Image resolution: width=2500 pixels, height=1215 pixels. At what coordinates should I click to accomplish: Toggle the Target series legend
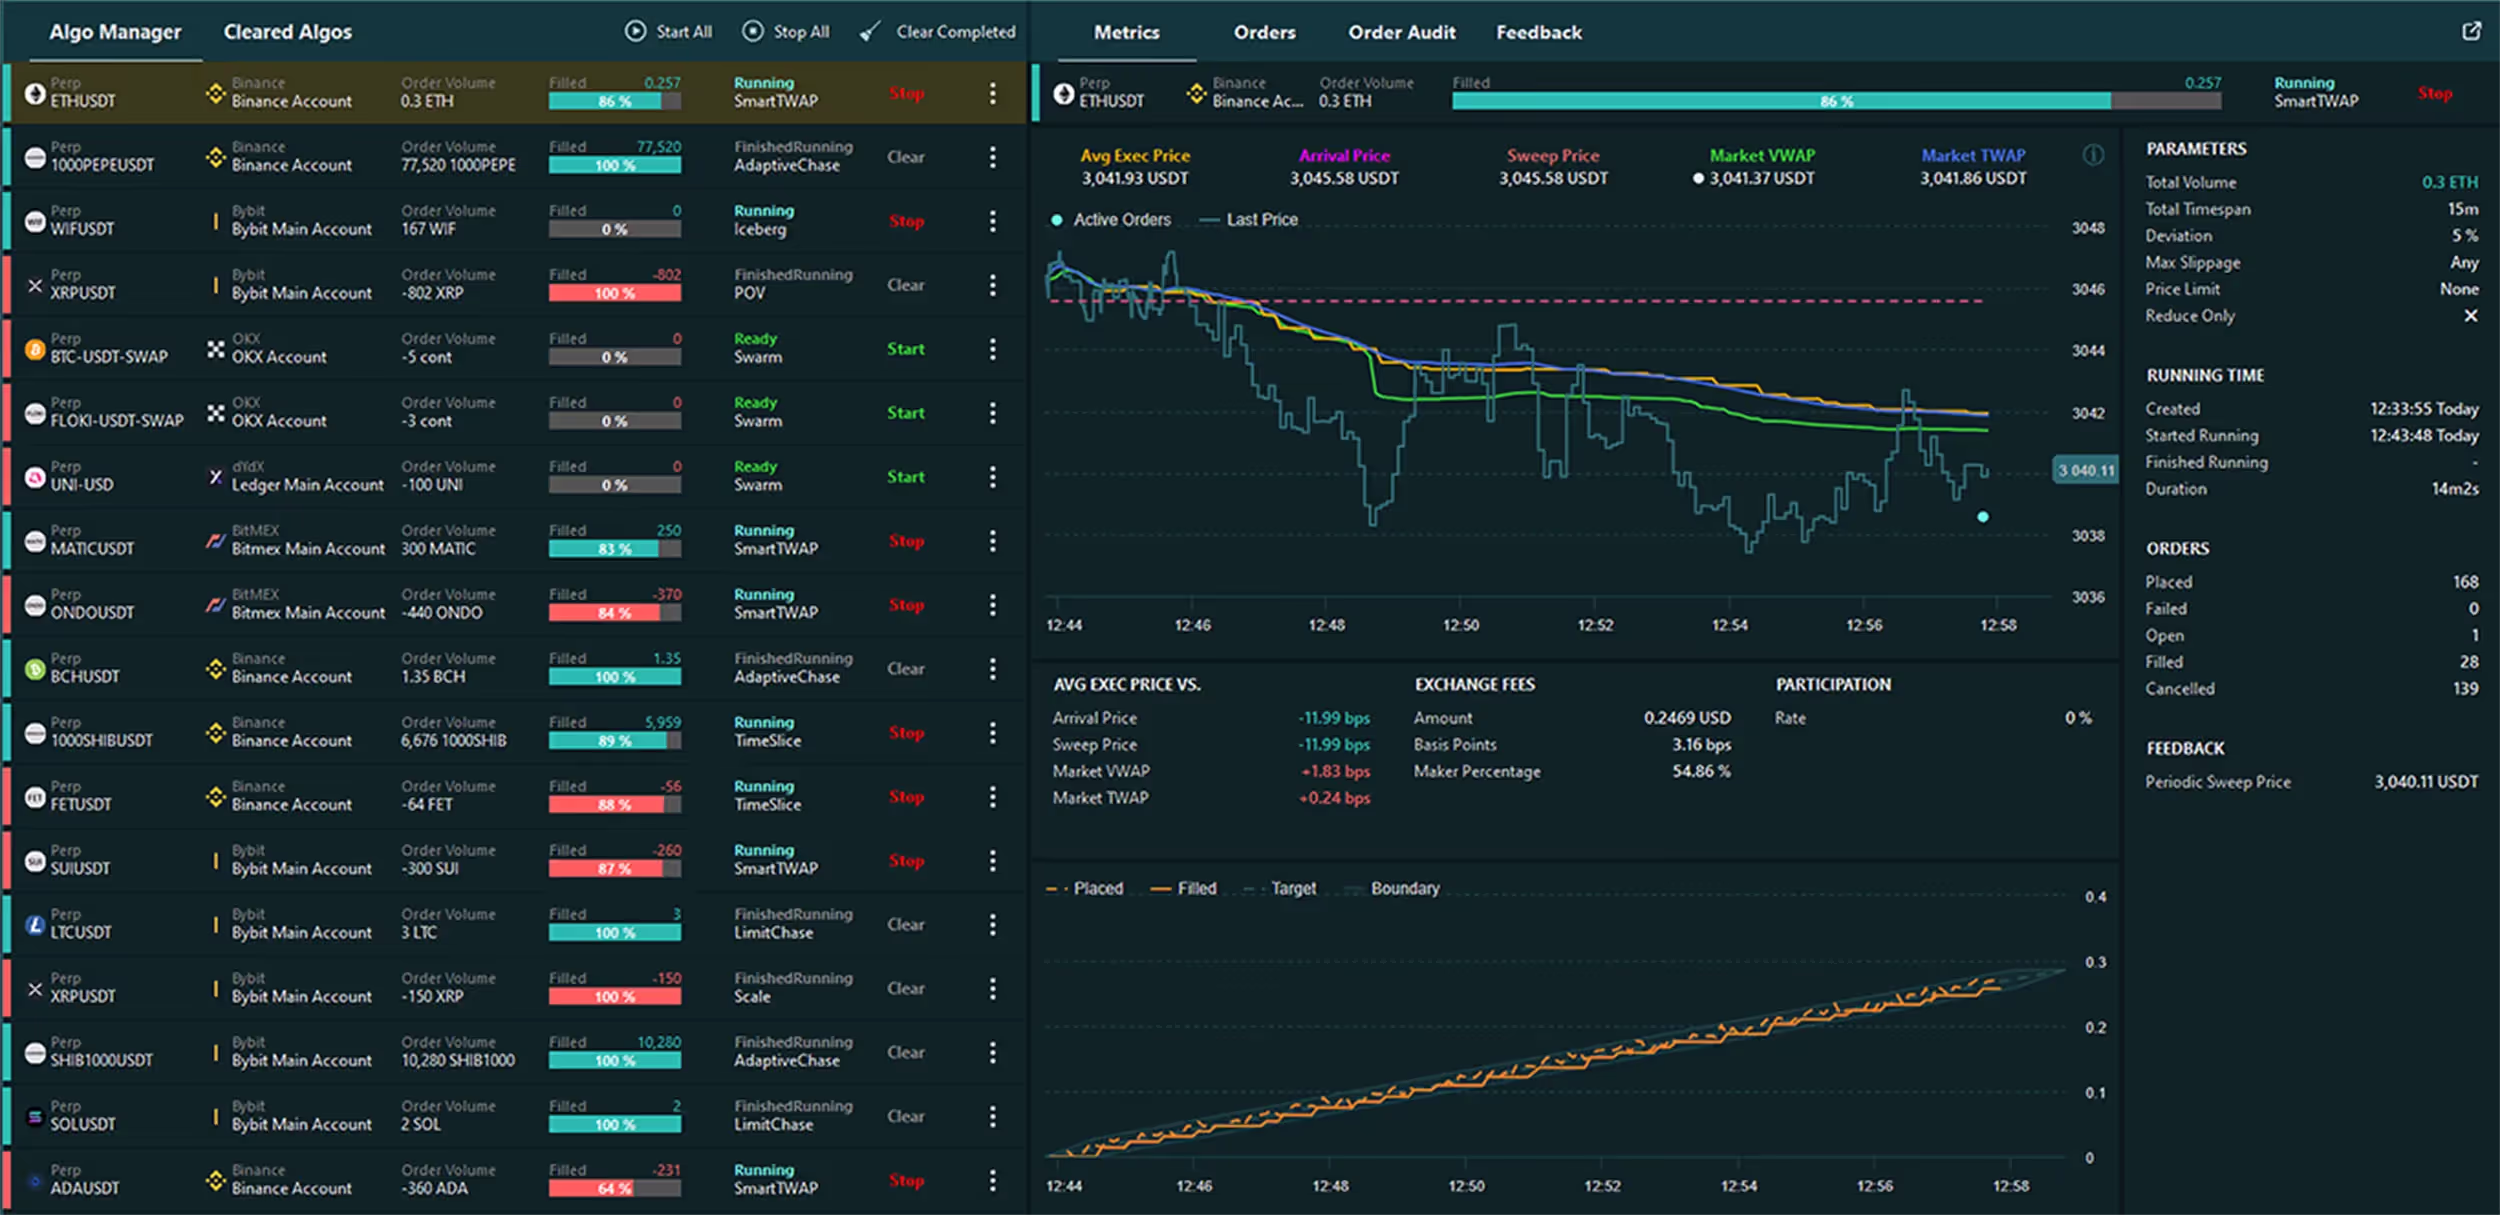pyautogui.click(x=1281, y=888)
